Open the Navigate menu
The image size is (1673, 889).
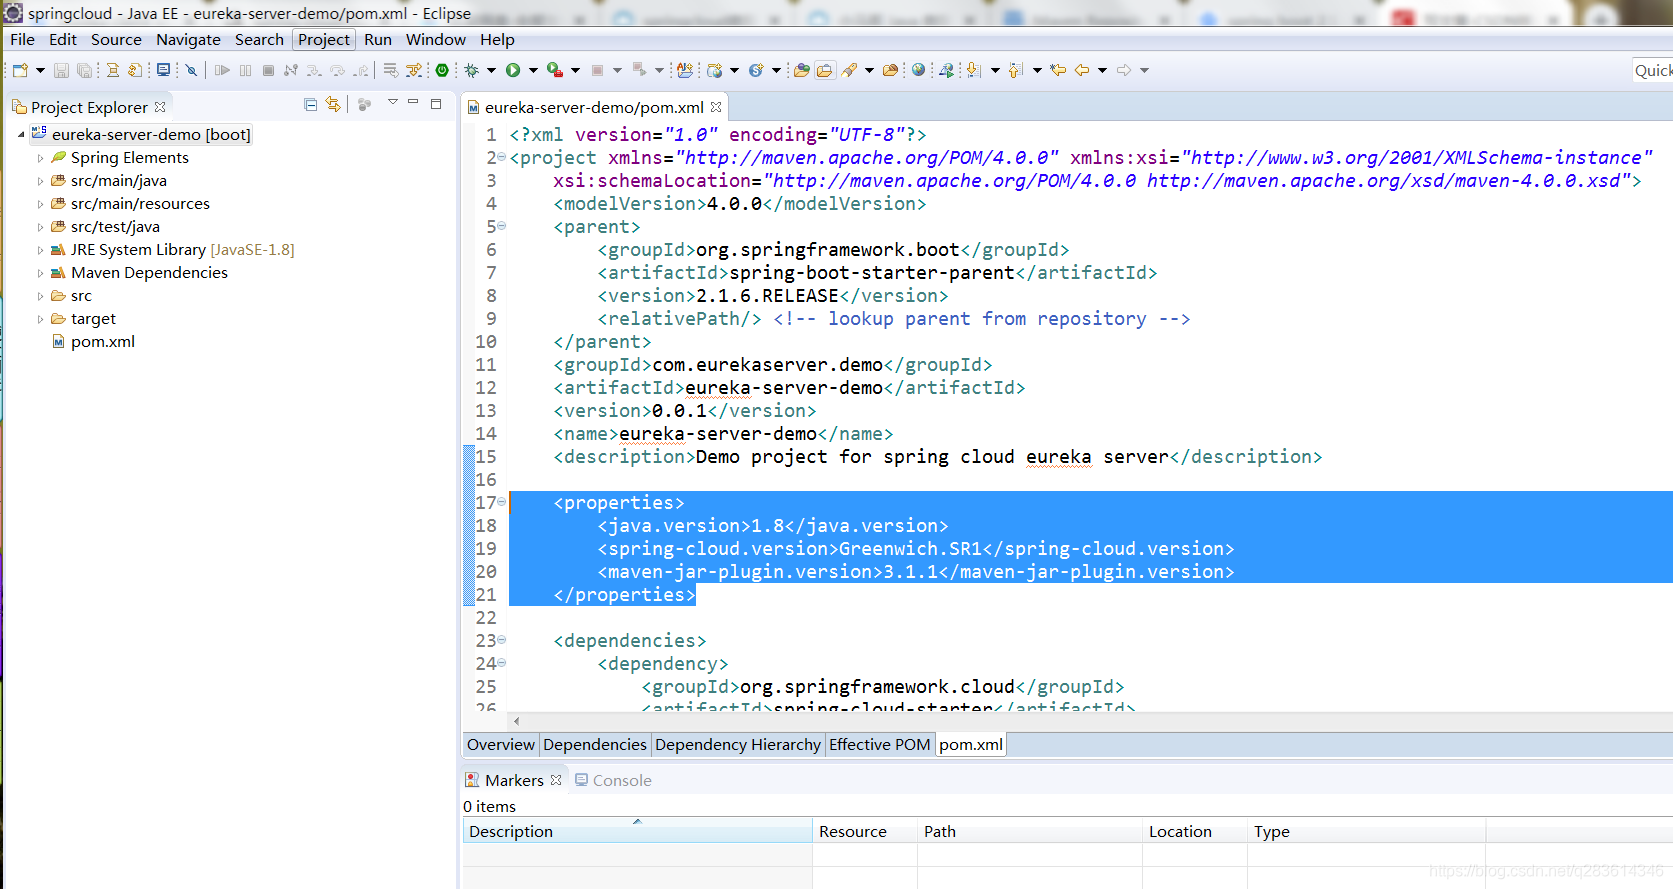[x=188, y=40]
